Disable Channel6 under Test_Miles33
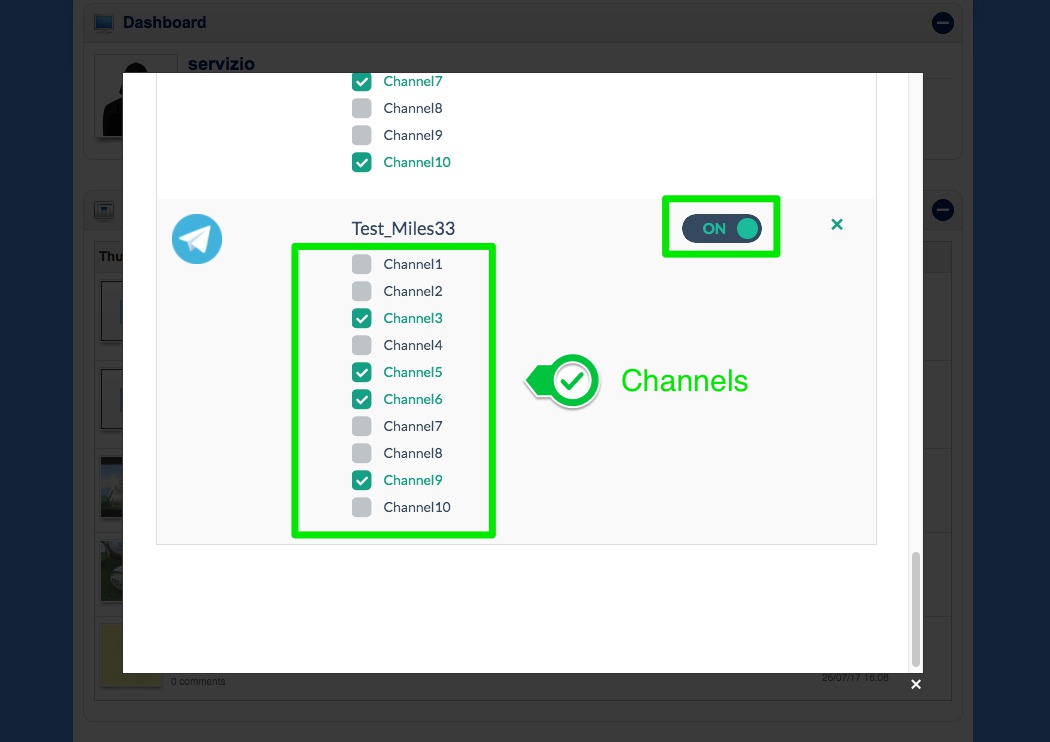Screen dimensions: 1050x742 coord(362,400)
